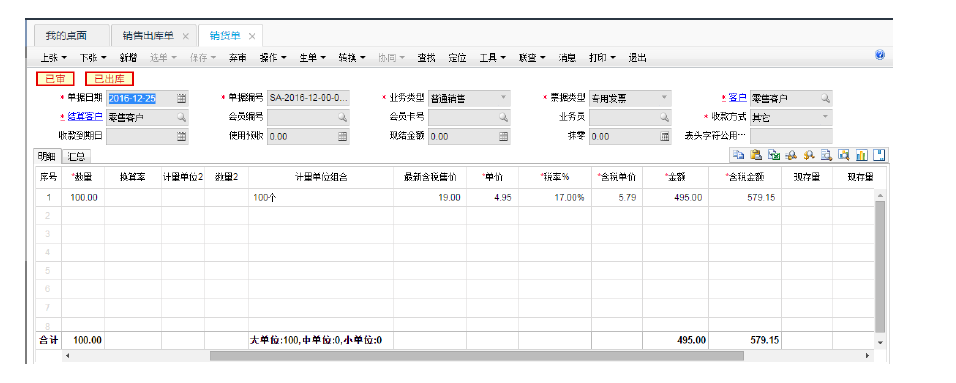This screenshot has width=956, height=383.
Task: Click the 含税金额 column header
Action: click(745, 177)
